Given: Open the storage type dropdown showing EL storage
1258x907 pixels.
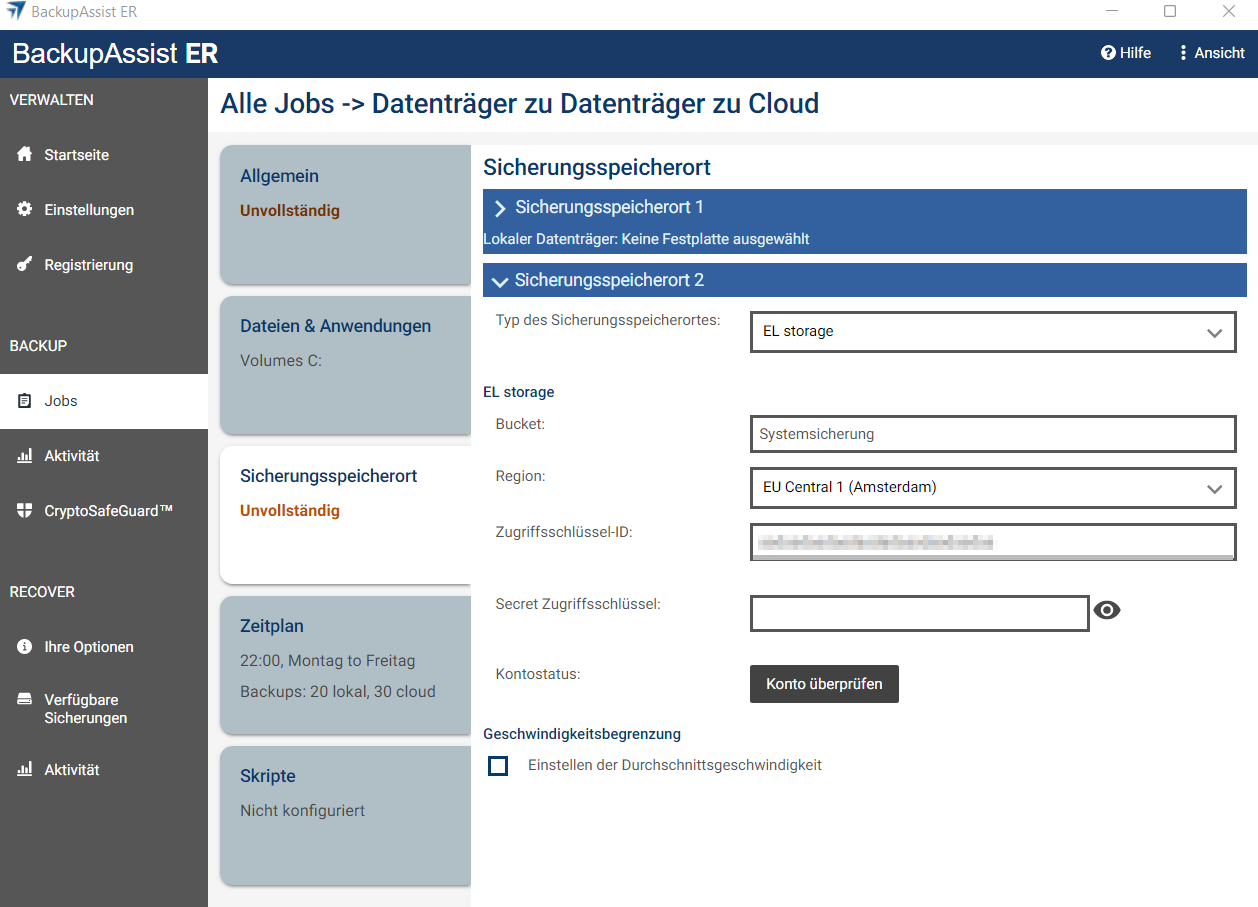Looking at the screenshot, I should [992, 332].
